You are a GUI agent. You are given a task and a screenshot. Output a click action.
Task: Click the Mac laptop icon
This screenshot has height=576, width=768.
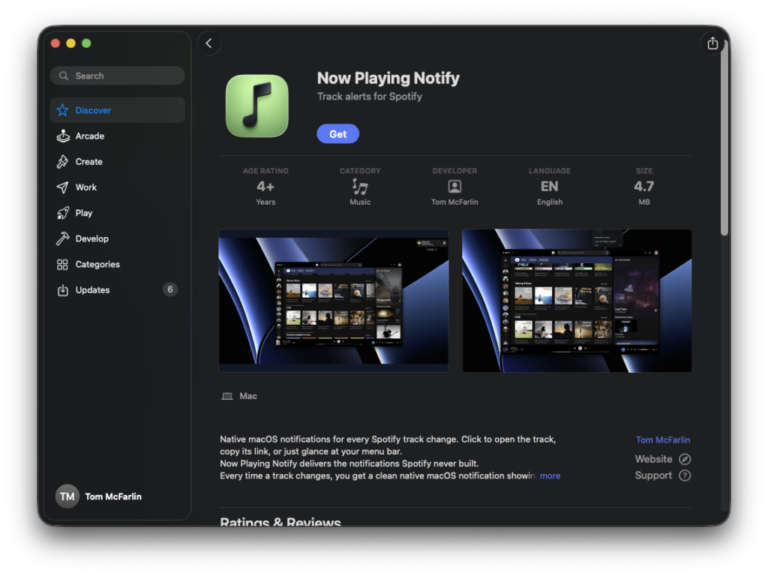227,396
